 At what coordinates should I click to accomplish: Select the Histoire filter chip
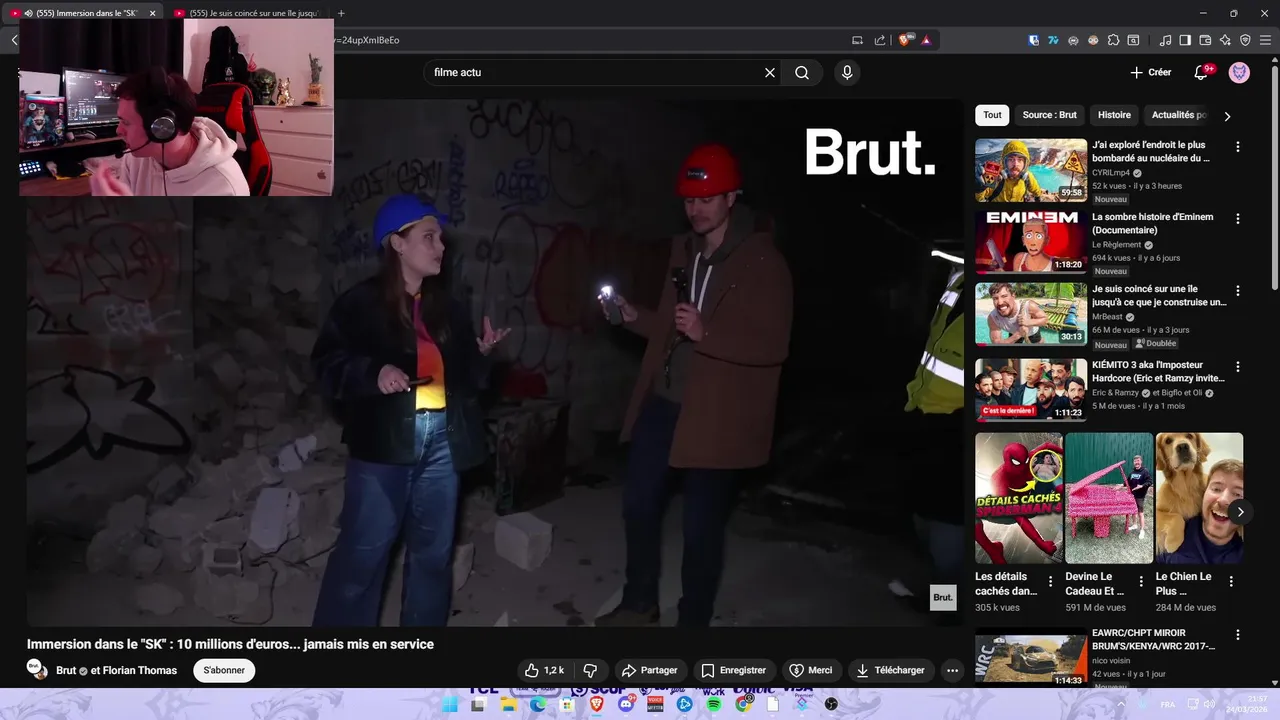coord(1114,115)
